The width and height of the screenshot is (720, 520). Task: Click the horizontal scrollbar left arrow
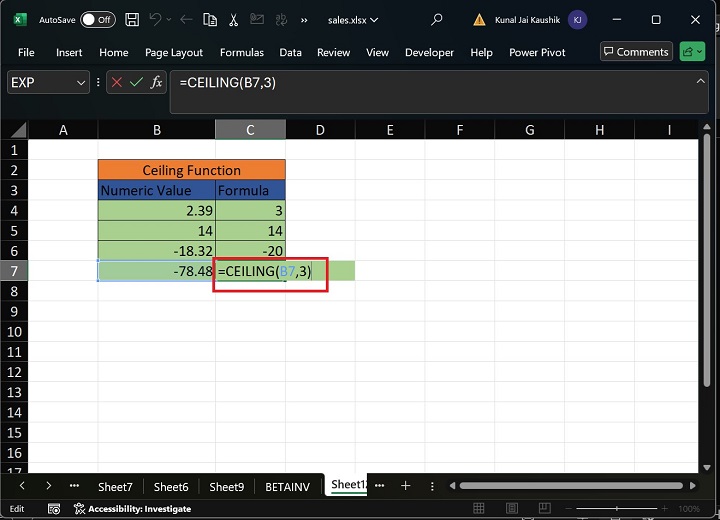click(452, 486)
